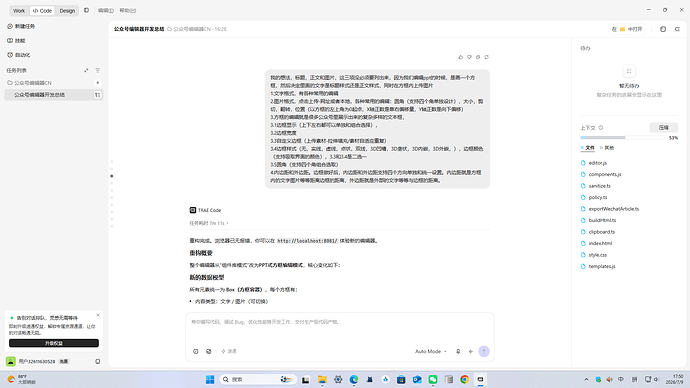Screen dimensions: 690x388
Task: Open Microsoft Edge from the taskbar
Action: click(x=354, y=379)
